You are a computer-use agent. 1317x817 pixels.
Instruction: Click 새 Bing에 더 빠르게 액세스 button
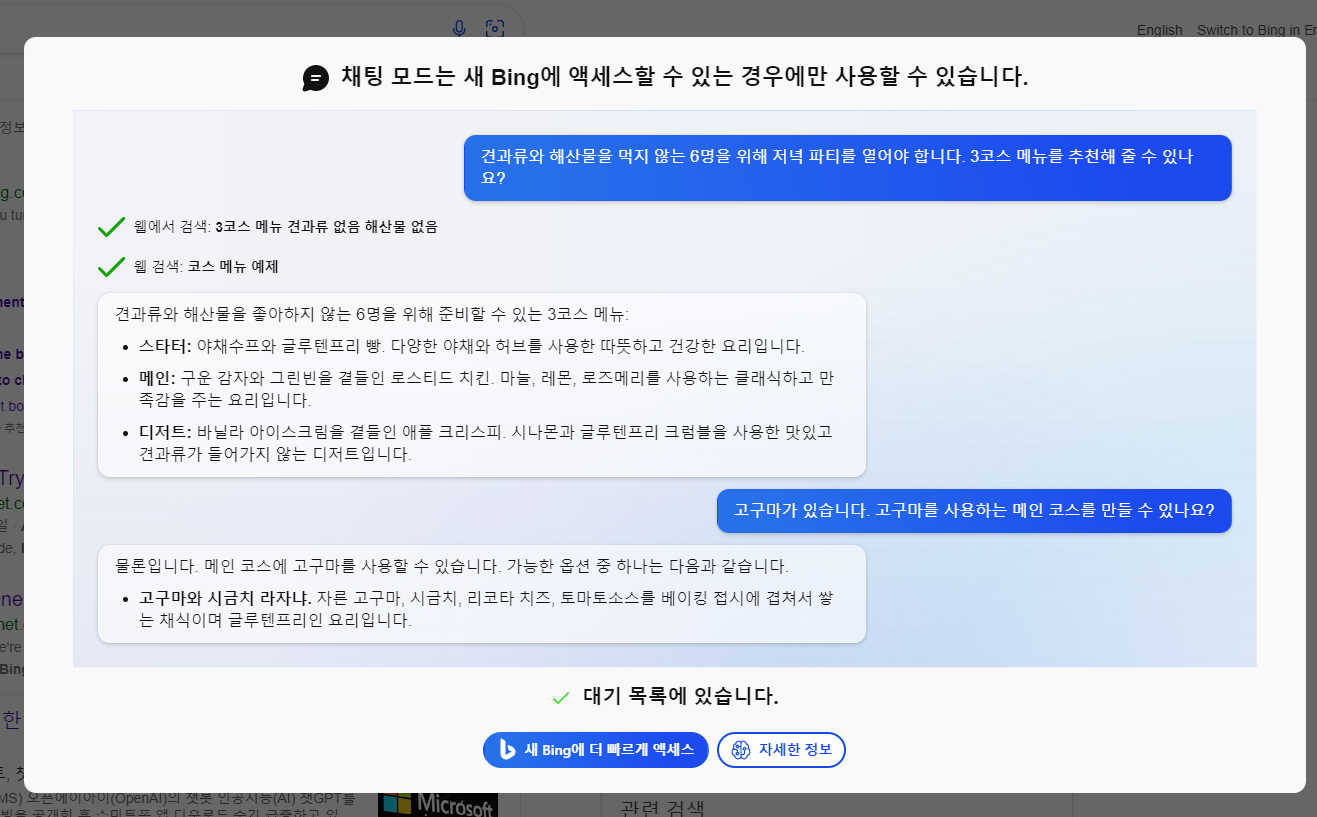596,750
